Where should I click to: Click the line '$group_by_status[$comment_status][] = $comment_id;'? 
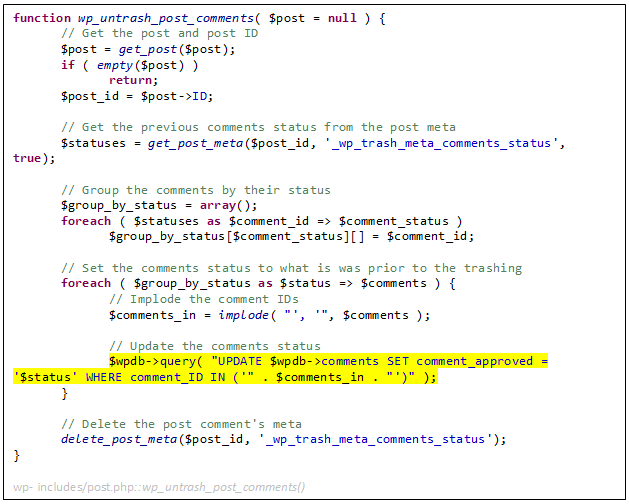(x=292, y=236)
